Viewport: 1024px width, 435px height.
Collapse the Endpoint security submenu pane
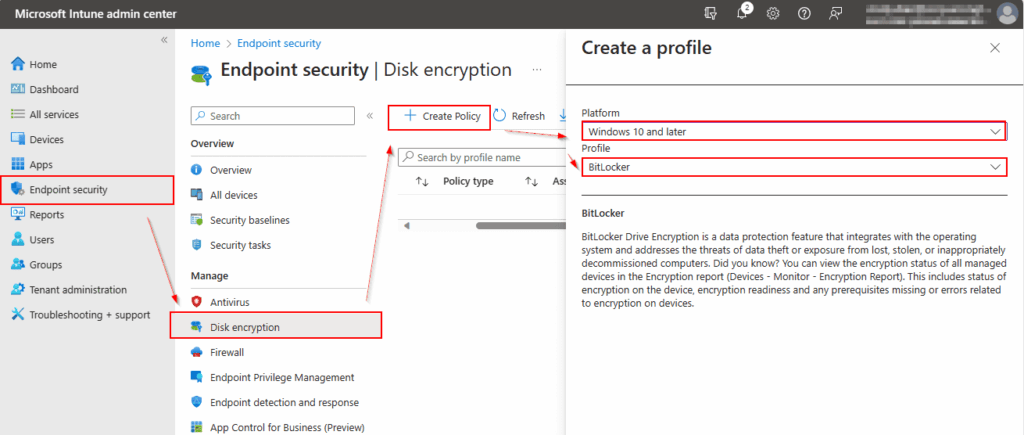(x=370, y=116)
